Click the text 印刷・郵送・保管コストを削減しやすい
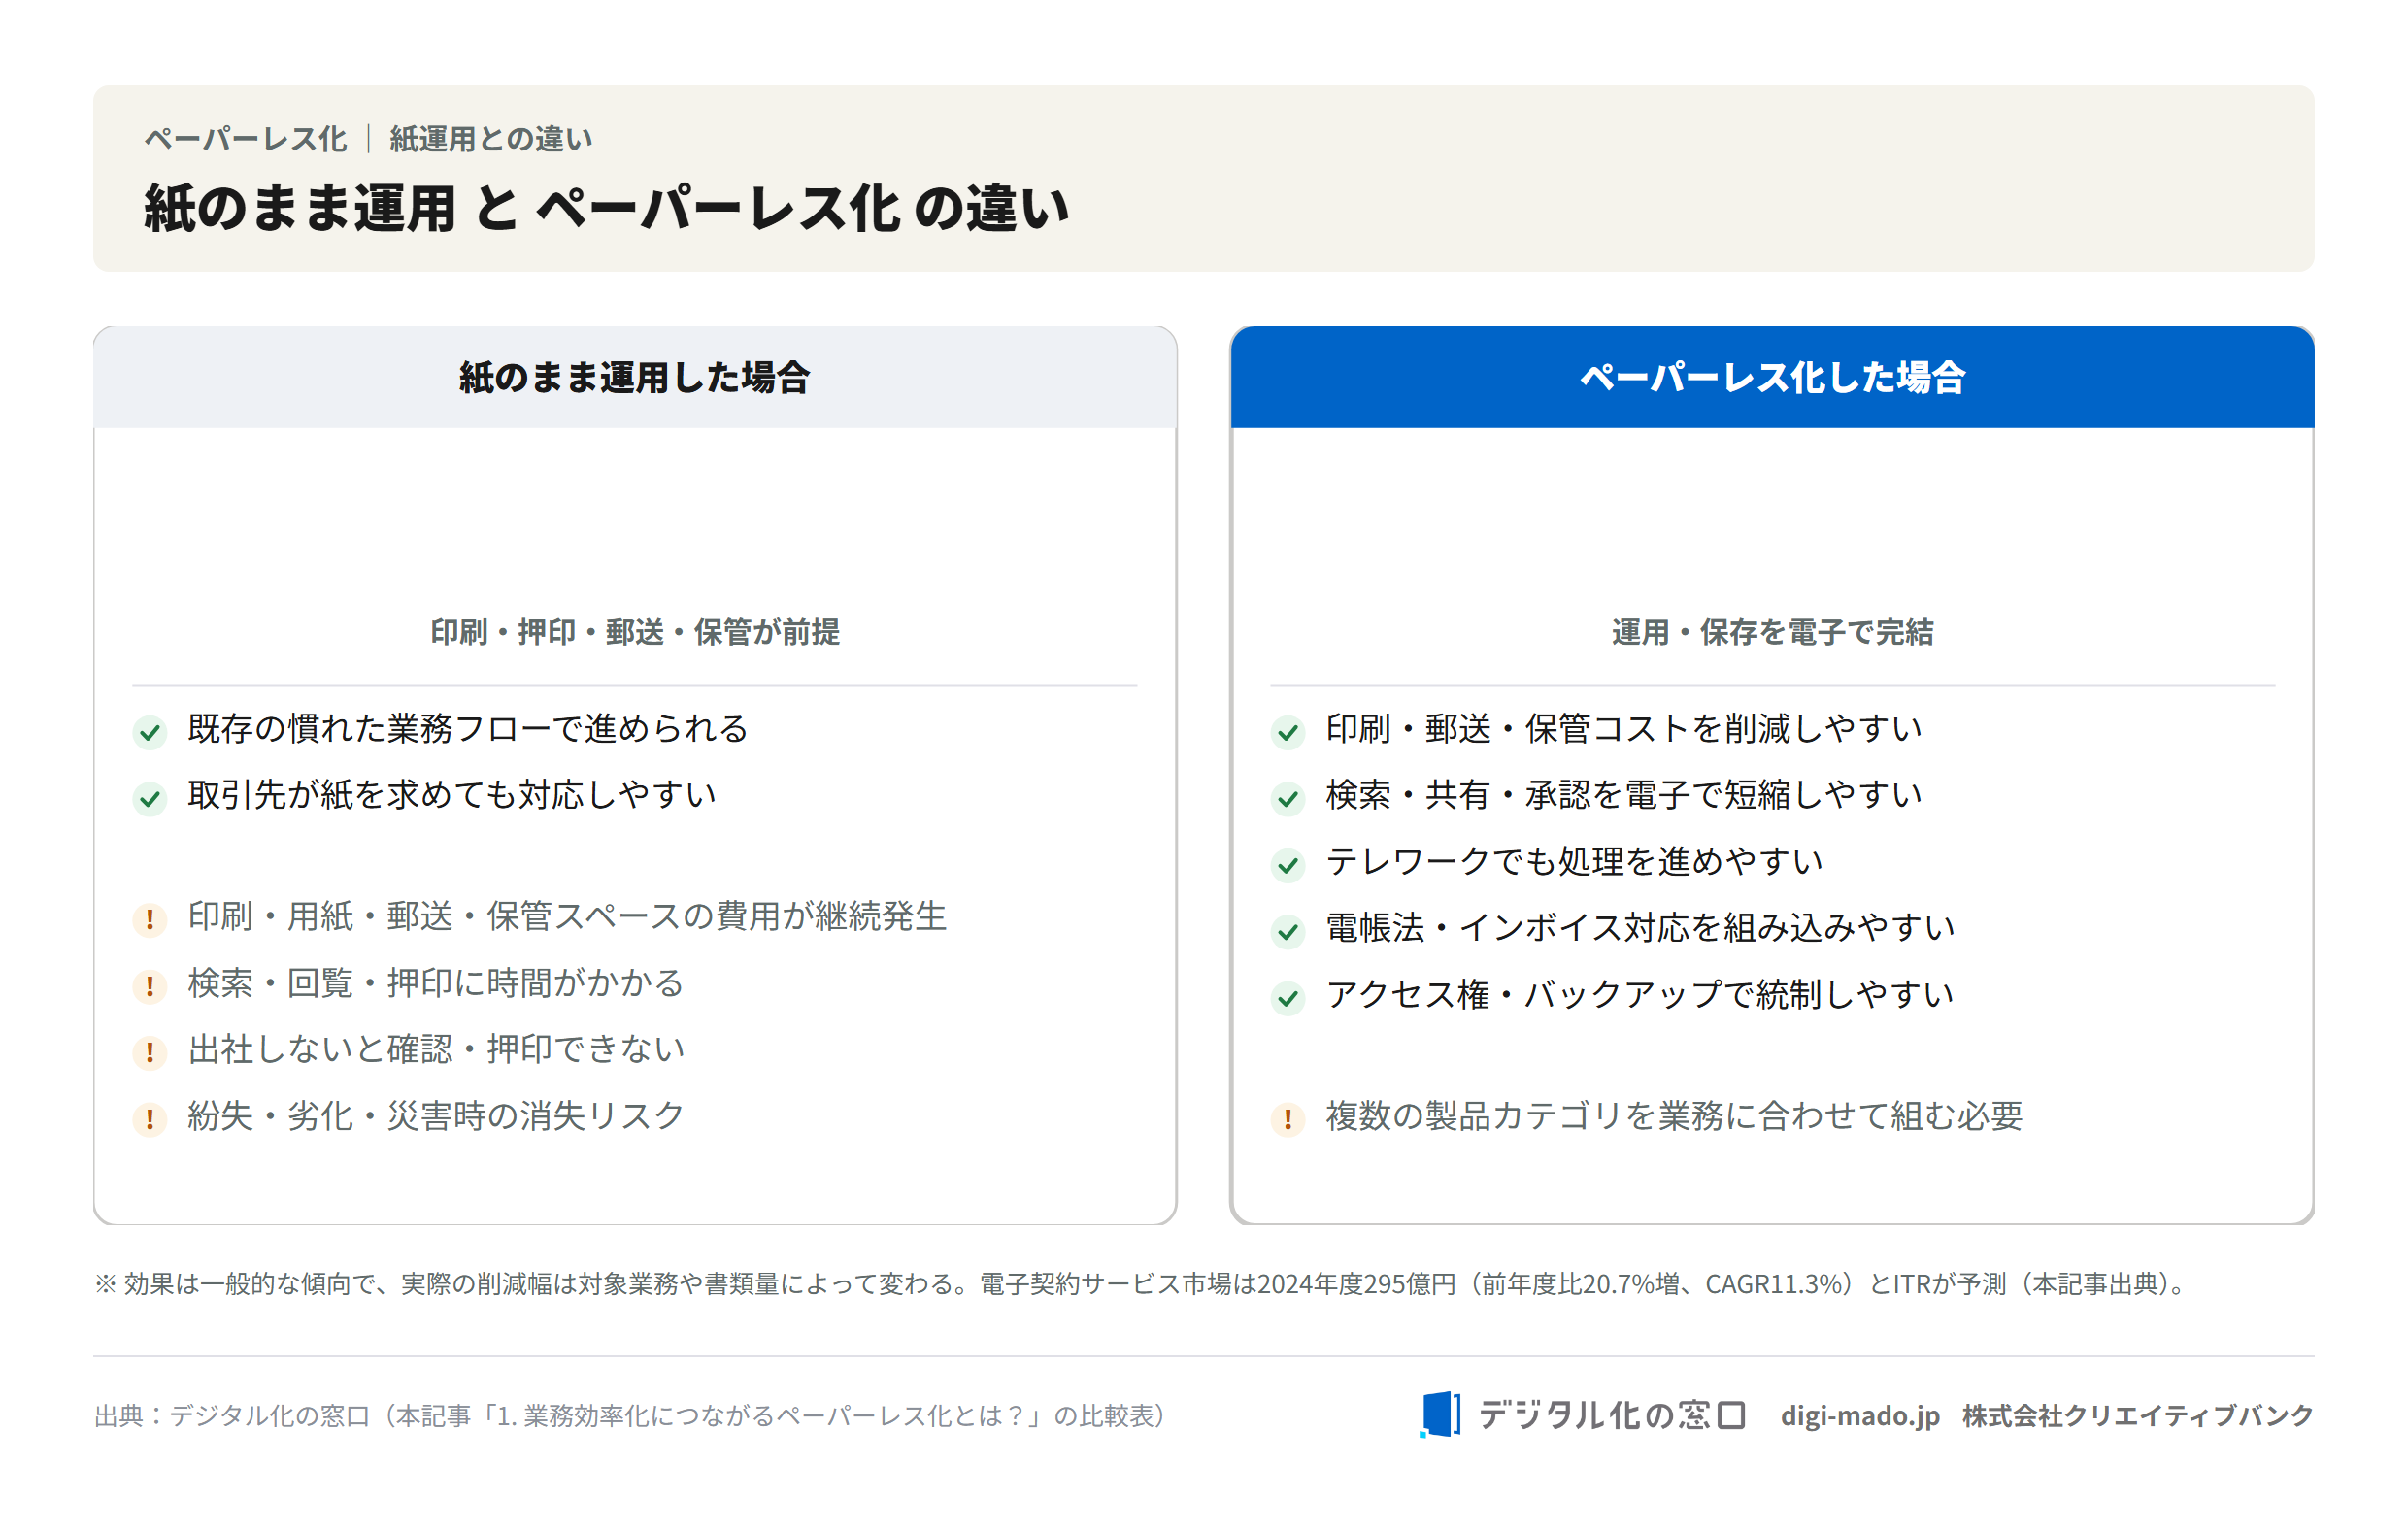Viewport: 2408px width, 1530px height. (x=1624, y=729)
